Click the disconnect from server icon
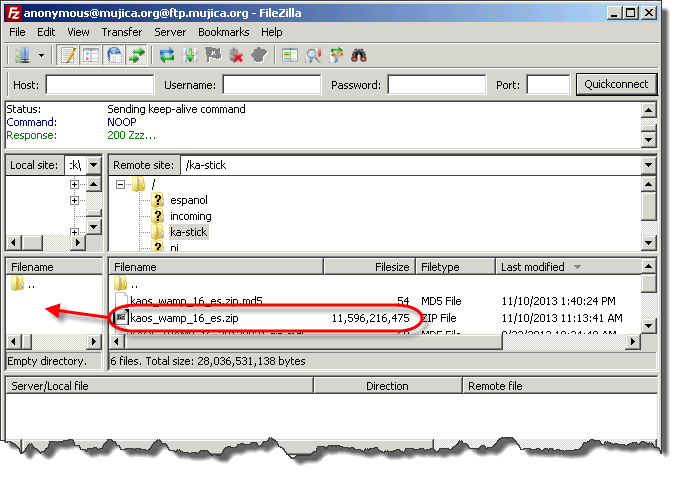 (237, 55)
